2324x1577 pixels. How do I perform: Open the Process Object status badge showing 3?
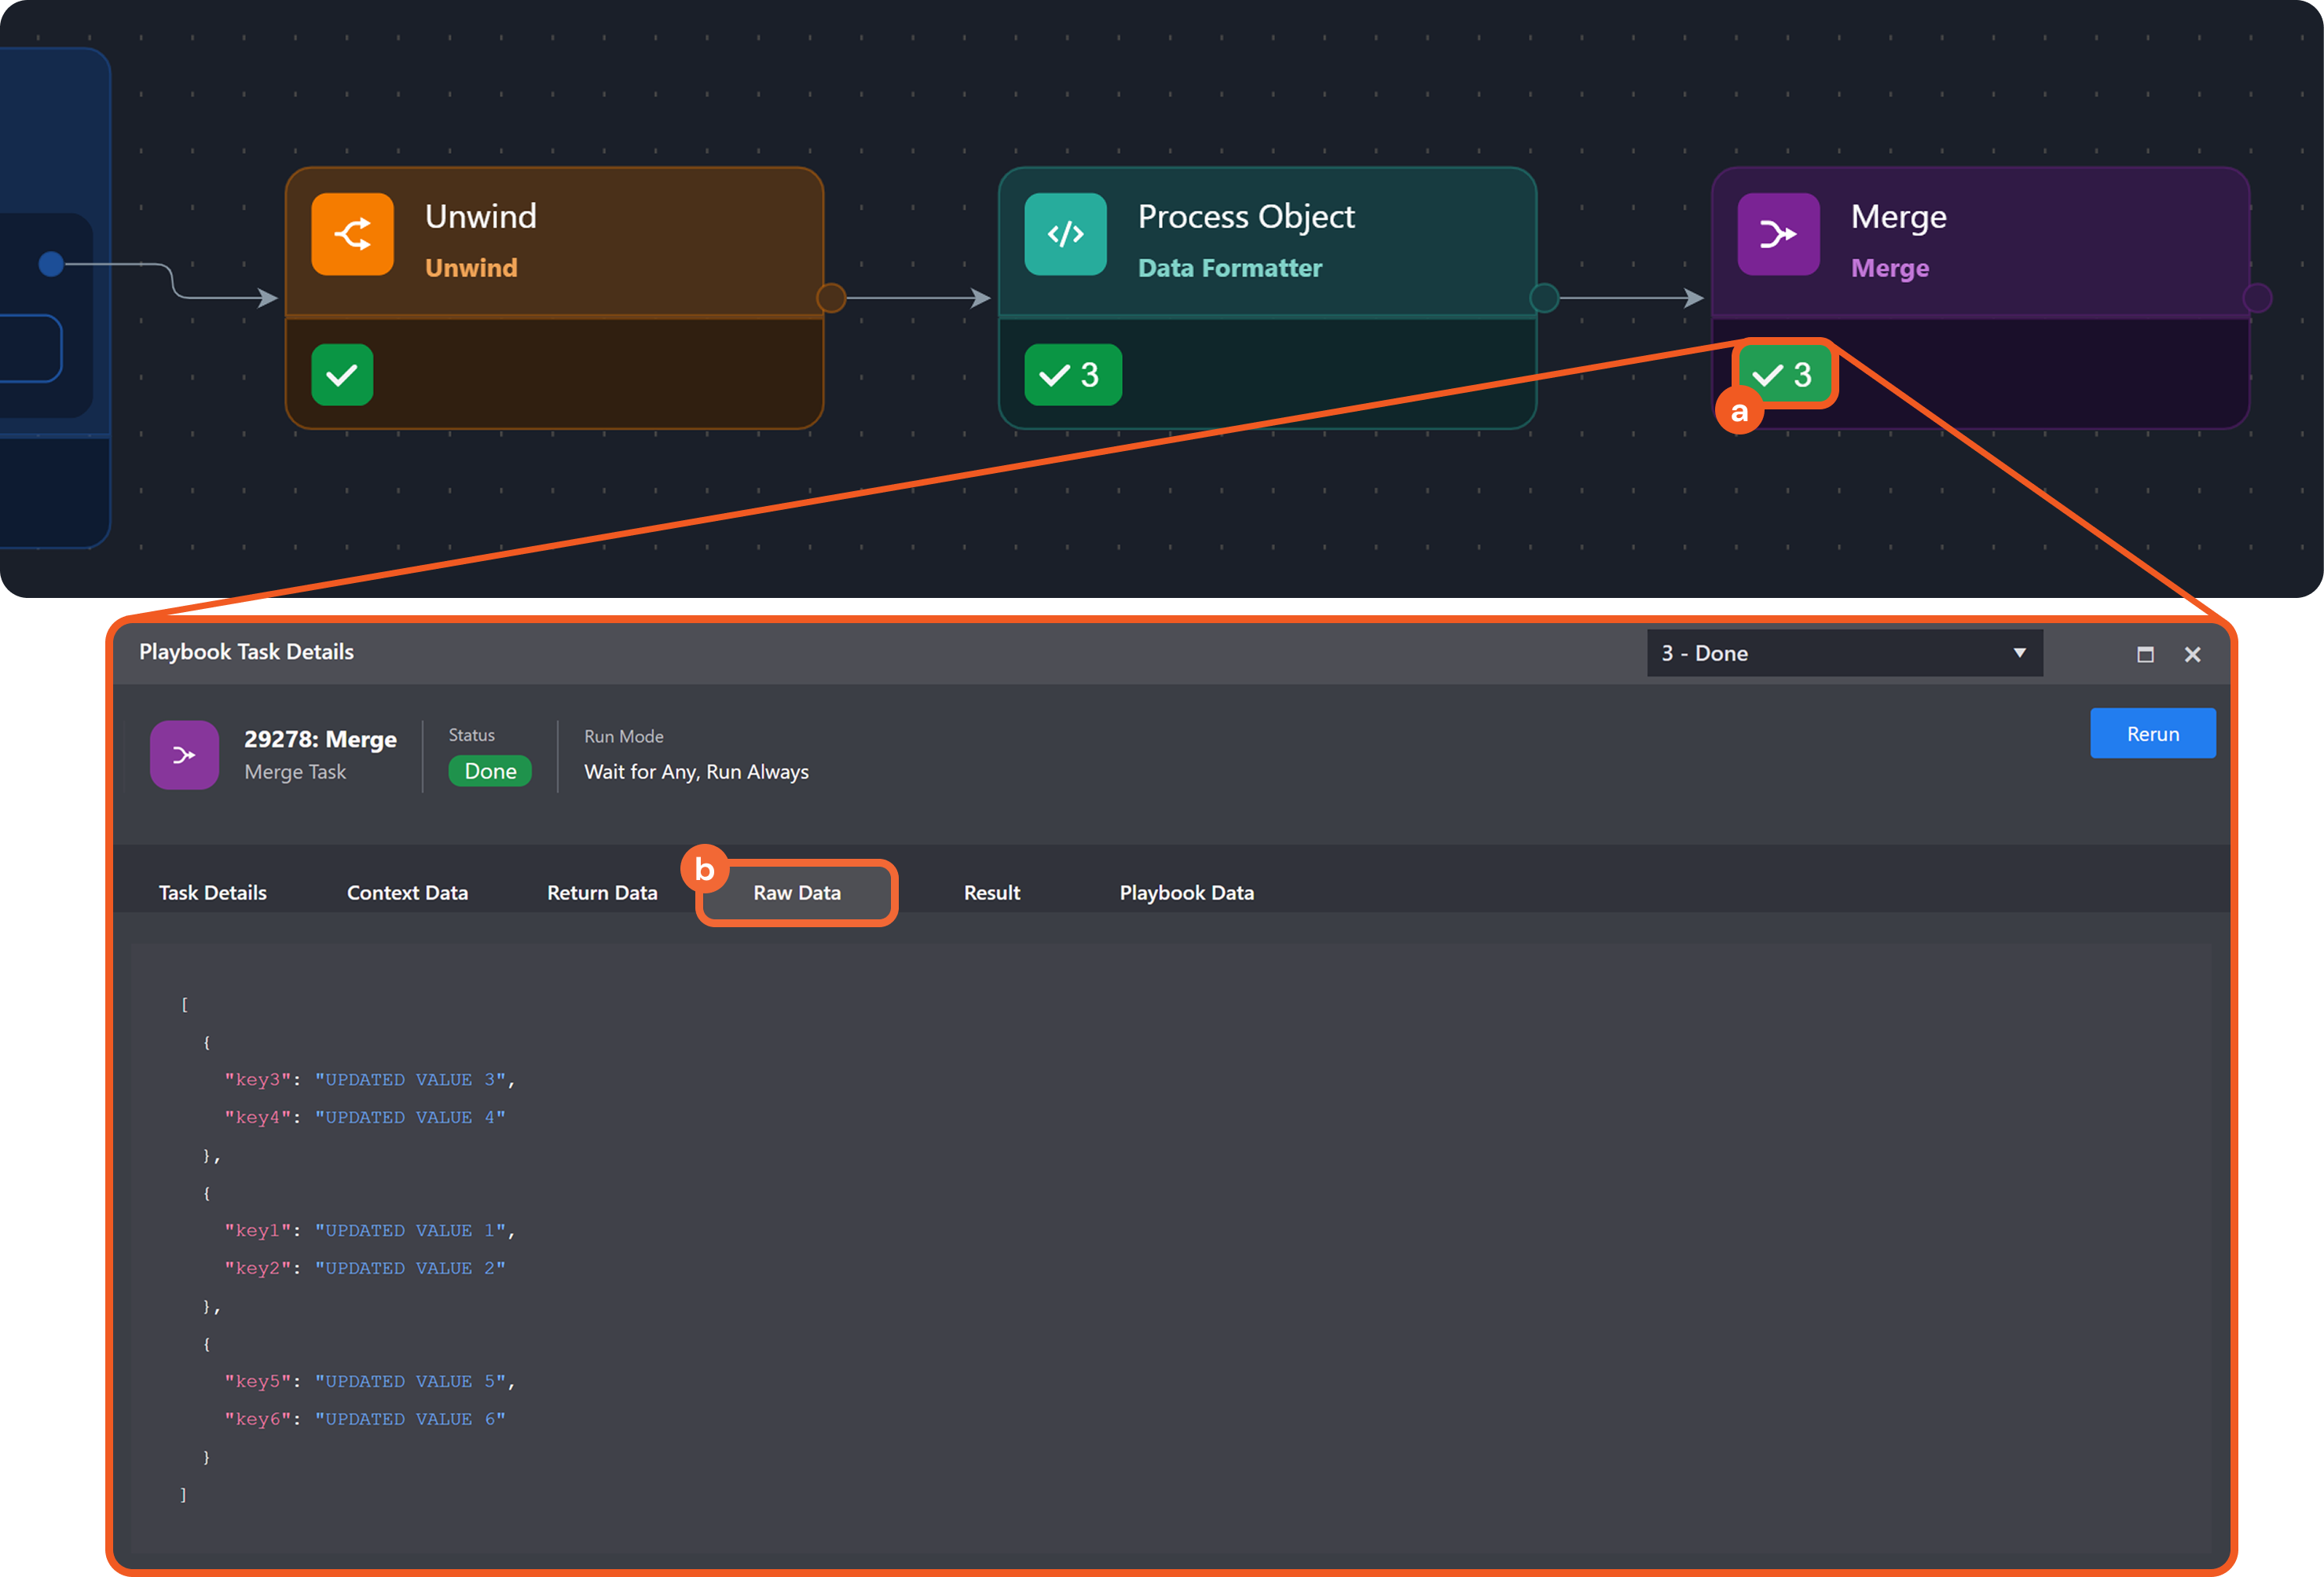click(x=1072, y=375)
